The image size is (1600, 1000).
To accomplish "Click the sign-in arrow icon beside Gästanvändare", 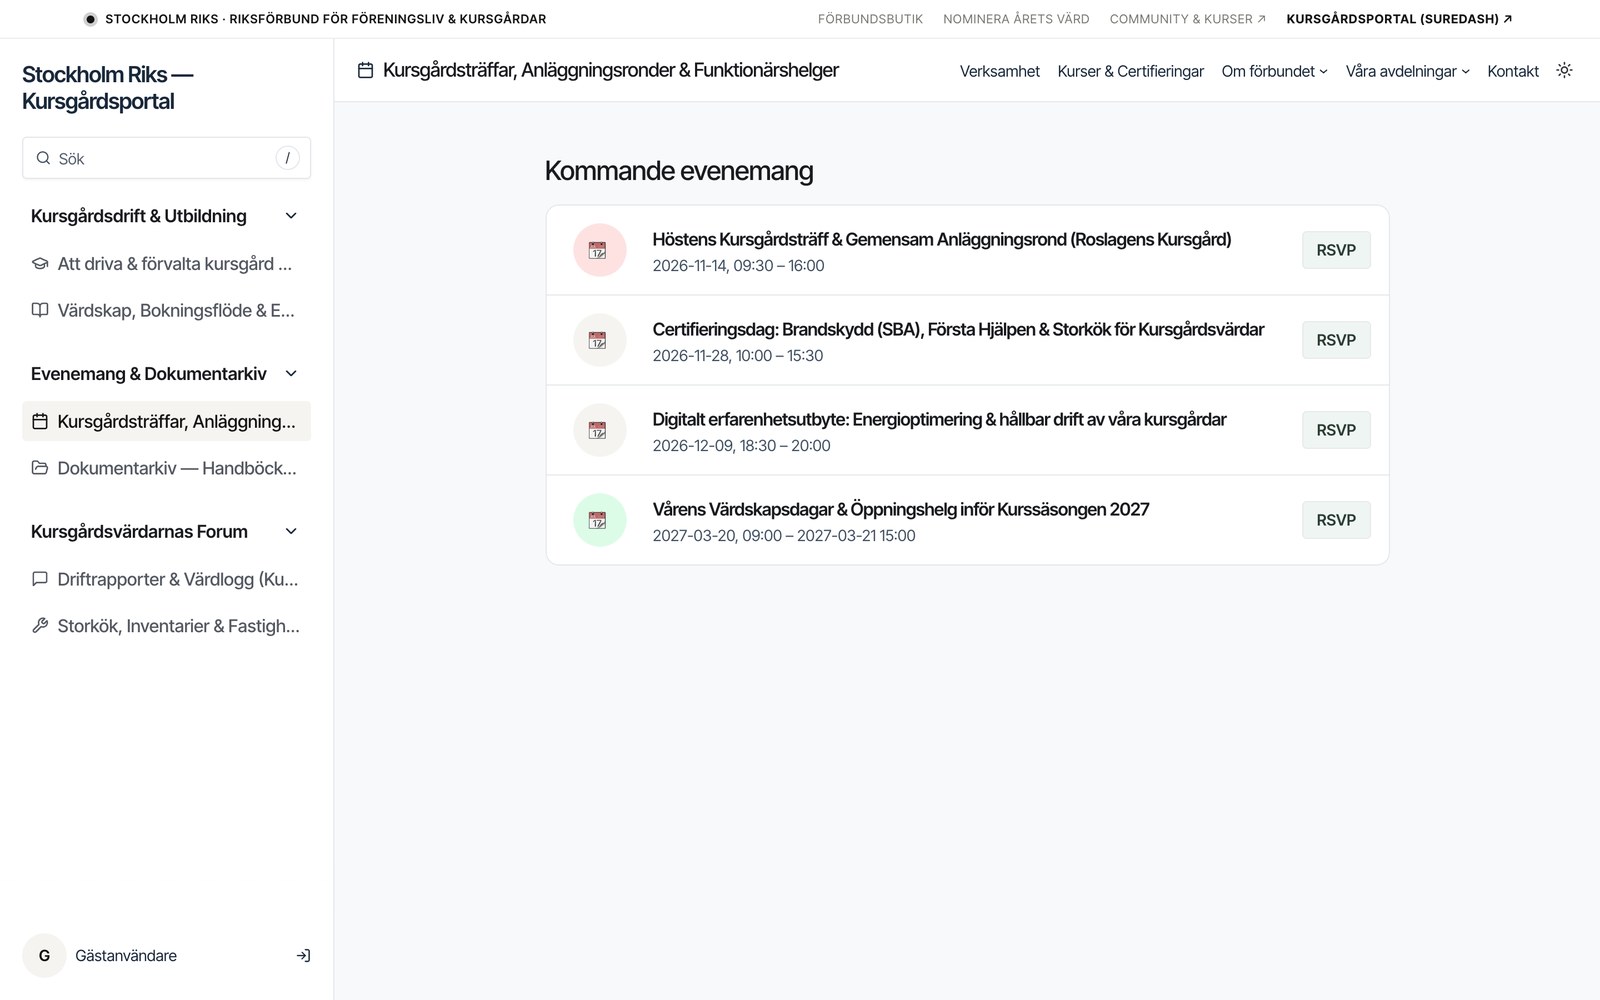I will (303, 956).
